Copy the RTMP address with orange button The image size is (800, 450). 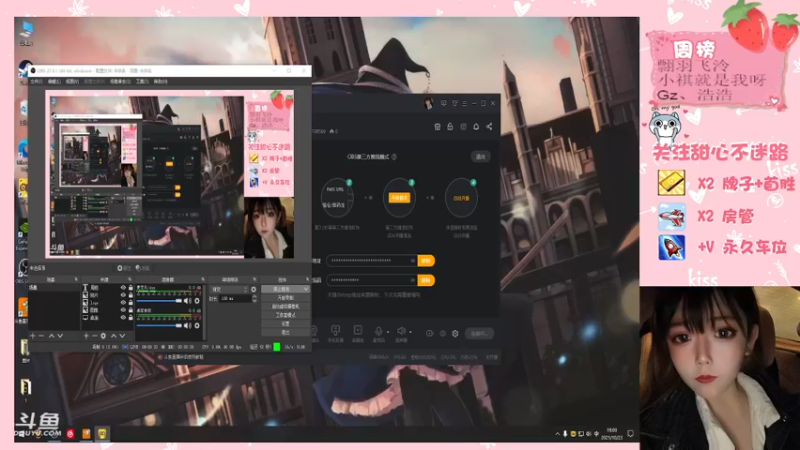[x=426, y=261]
